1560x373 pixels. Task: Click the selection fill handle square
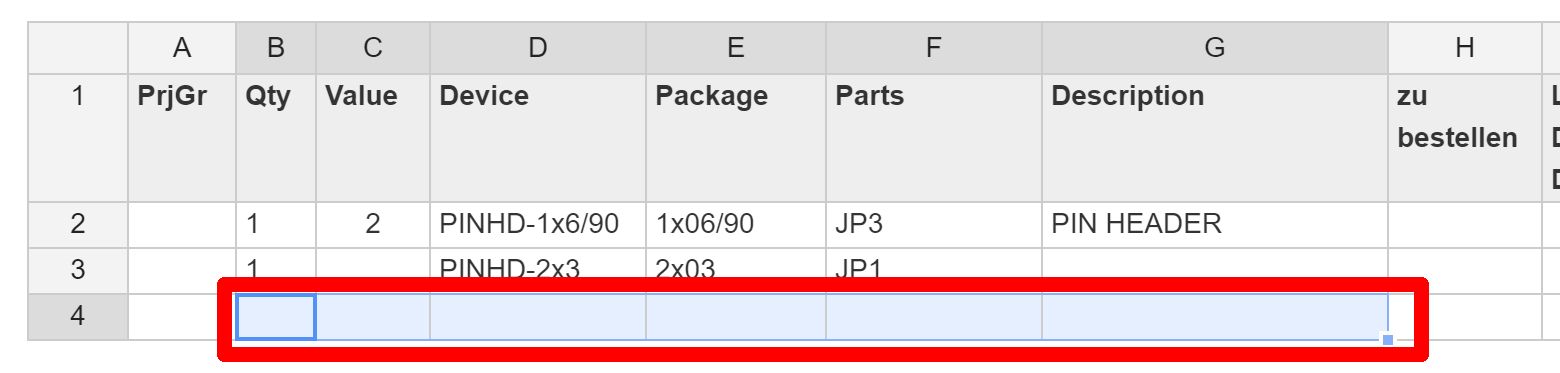click(x=1388, y=340)
